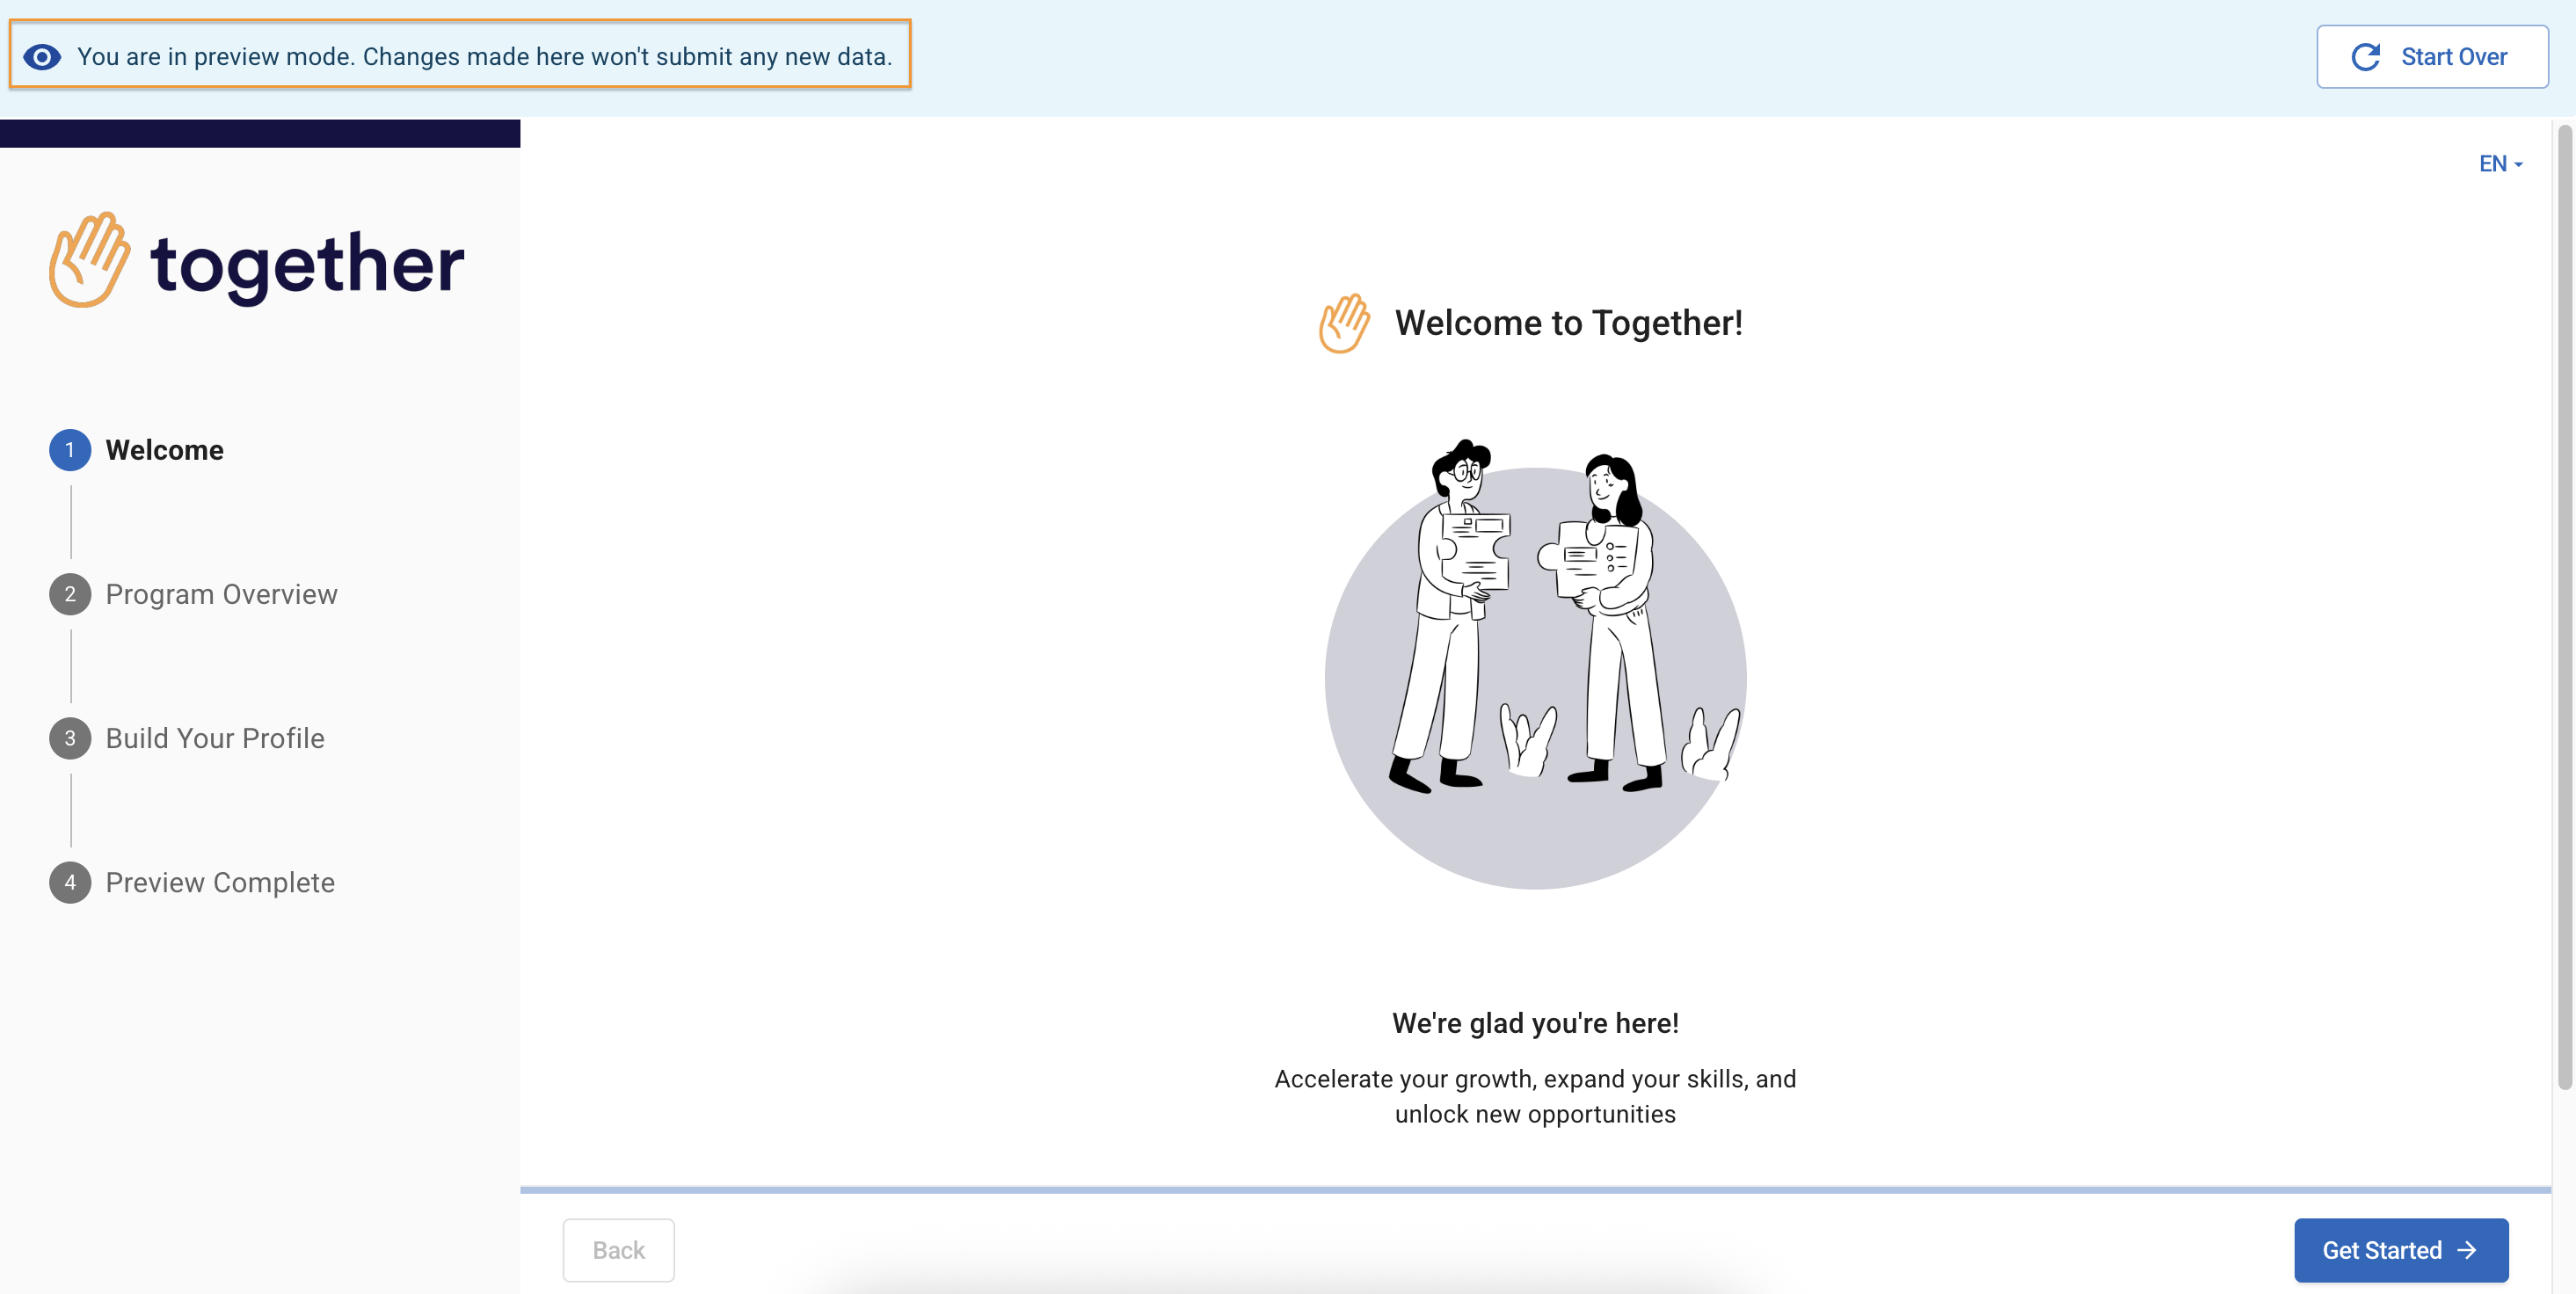Image resolution: width=2576 pixels, height=1294 pixels.
Task: Select the Welcome step label
Action: pos(165,450)
